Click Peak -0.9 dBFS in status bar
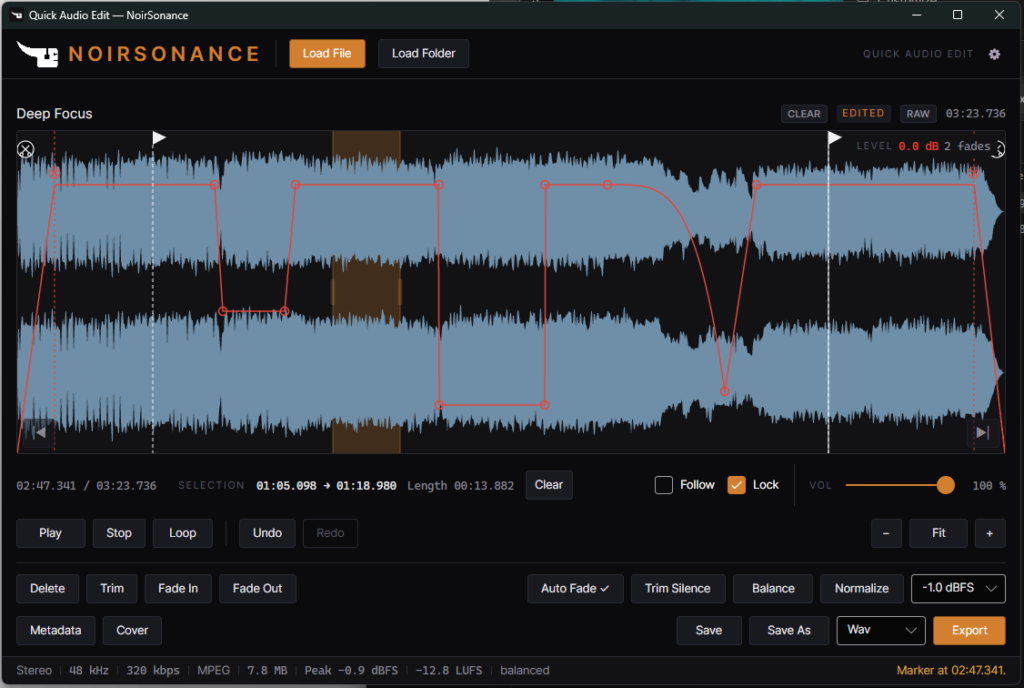The image size is (1024, 688). point(351,670)
